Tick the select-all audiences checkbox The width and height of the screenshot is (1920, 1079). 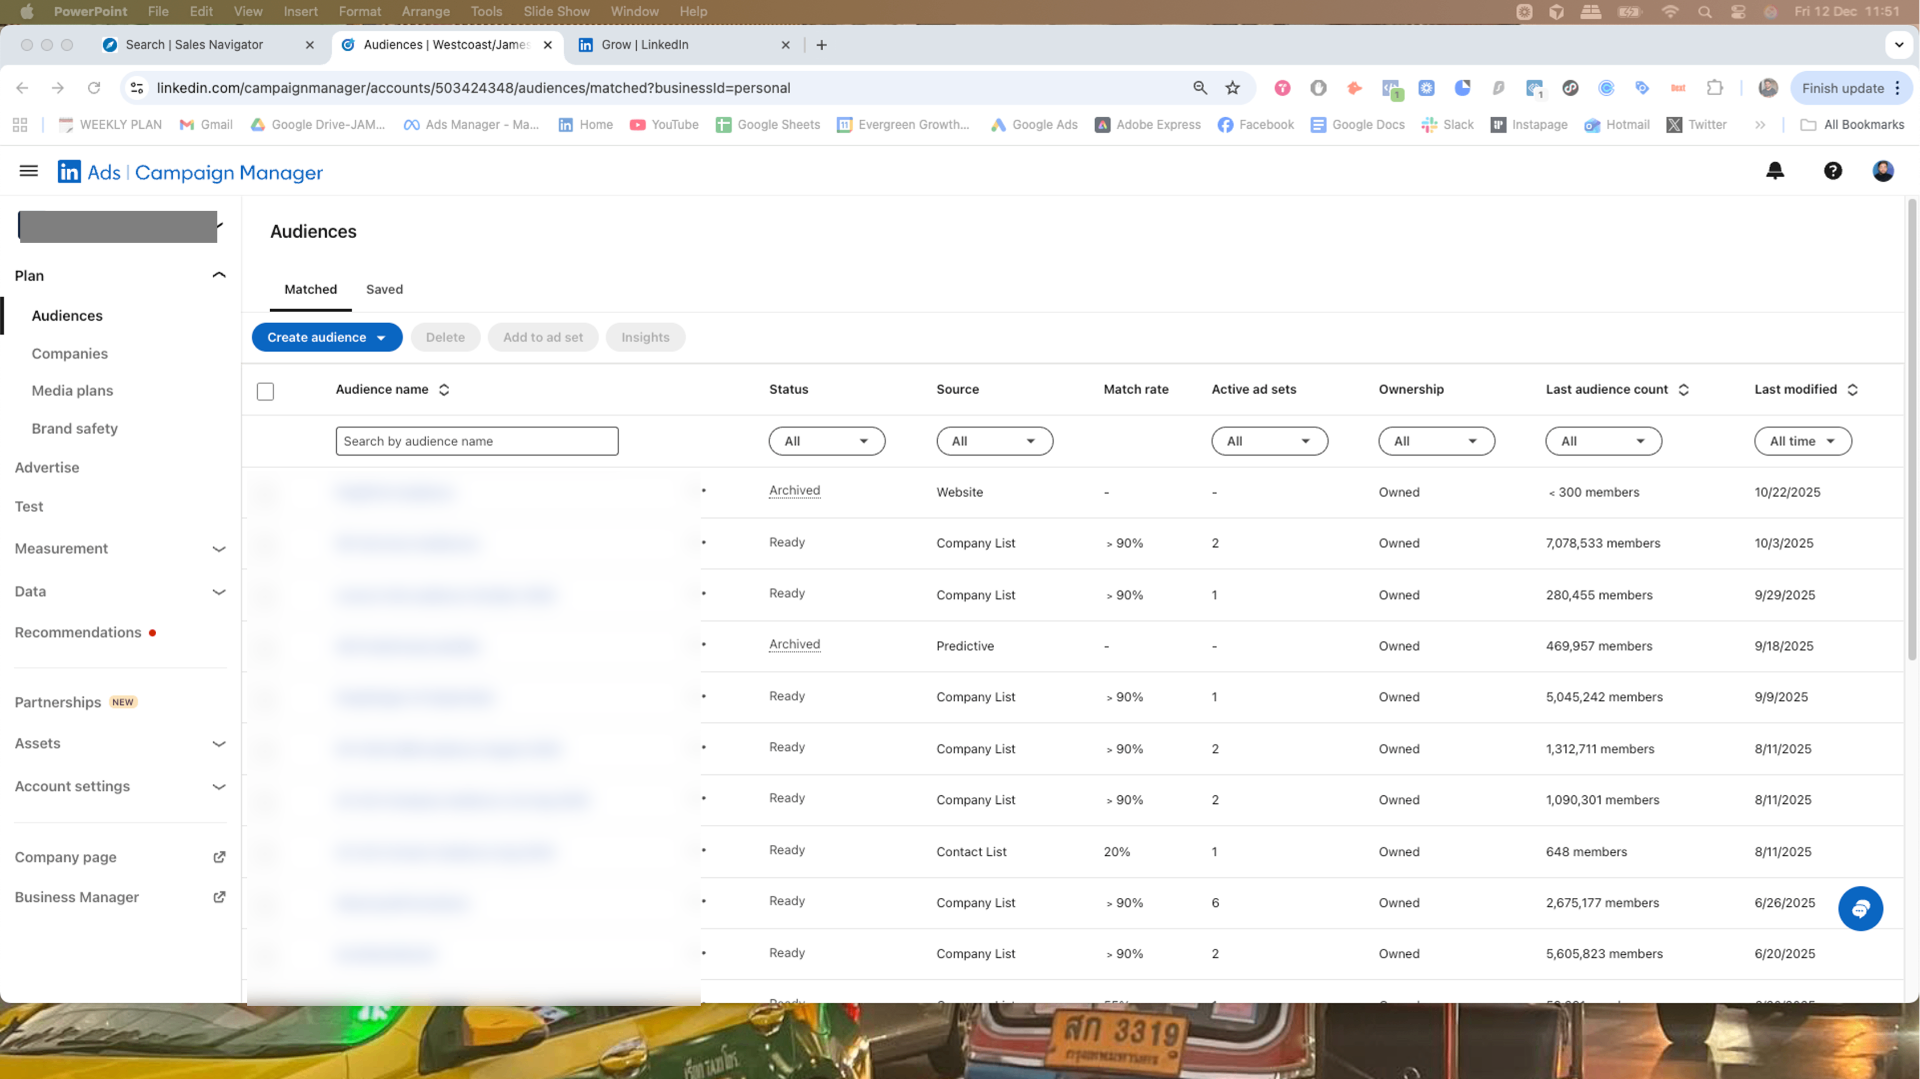[x=265, y=391]
